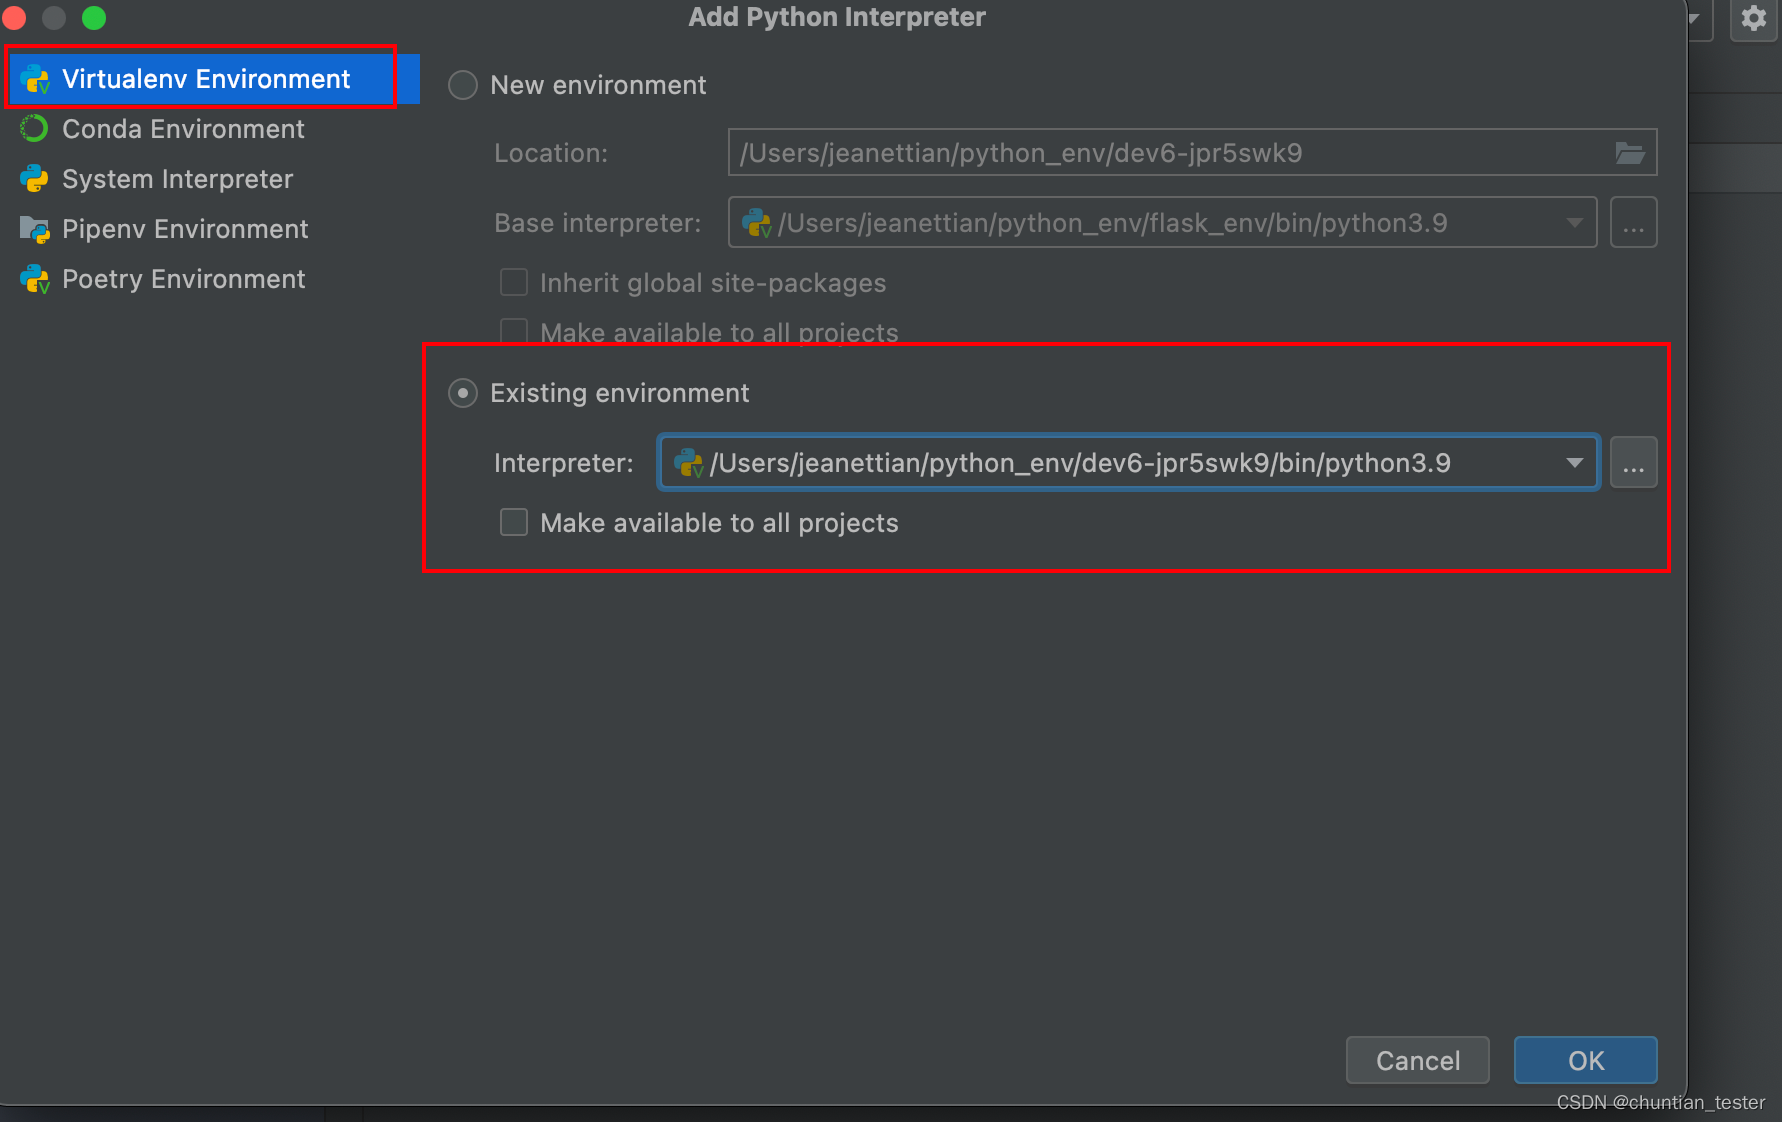The height and width of the screenshot is (1122, 1782).
Task: Expand the dropdown arrow at top right corner
Action: (x=1695, y=18)
